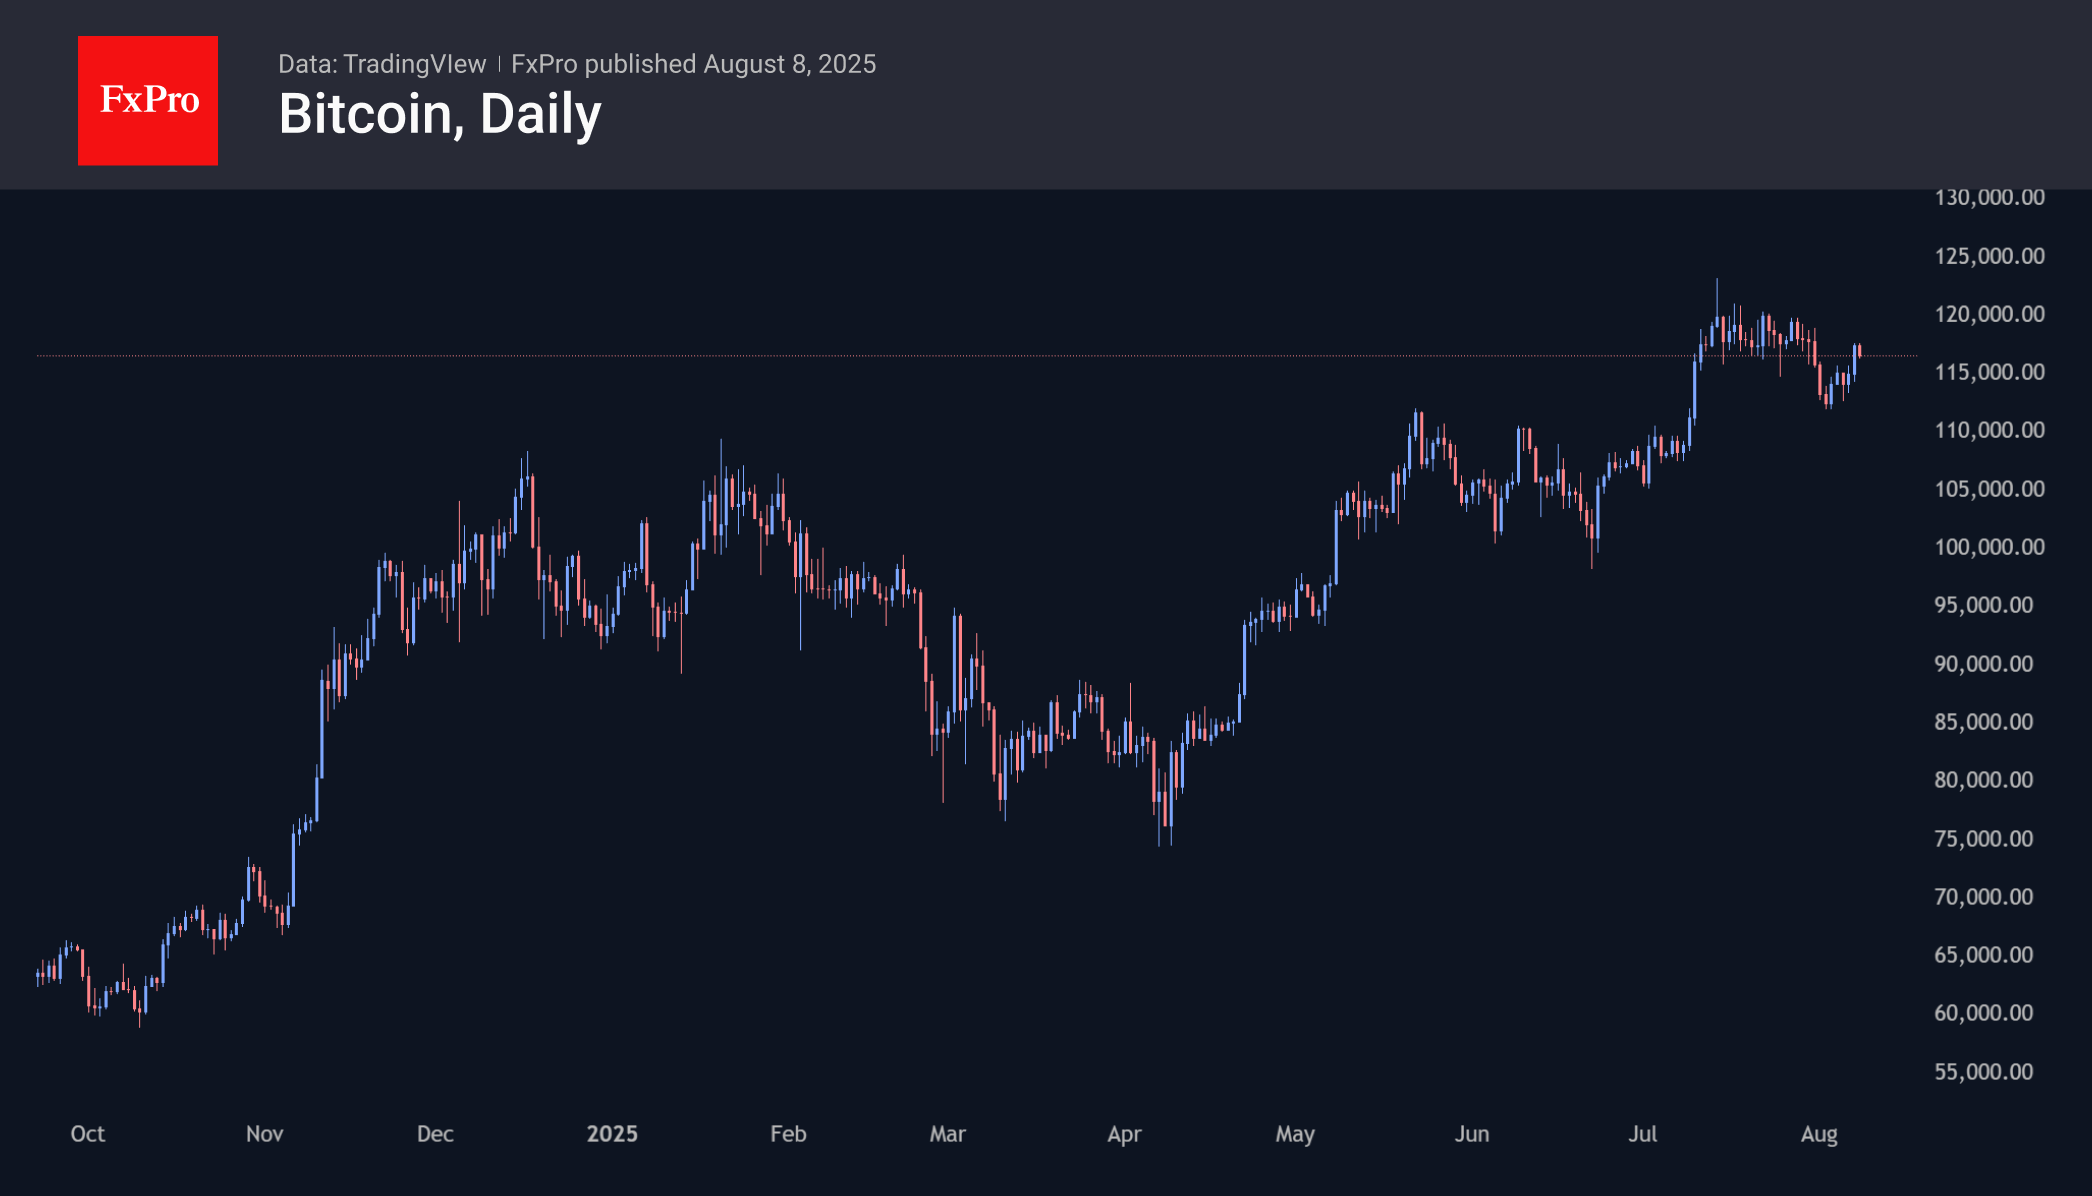The image size is (2092, 1196).
Task: Click the red FxPro logo
Action: [x=148, y=100]
